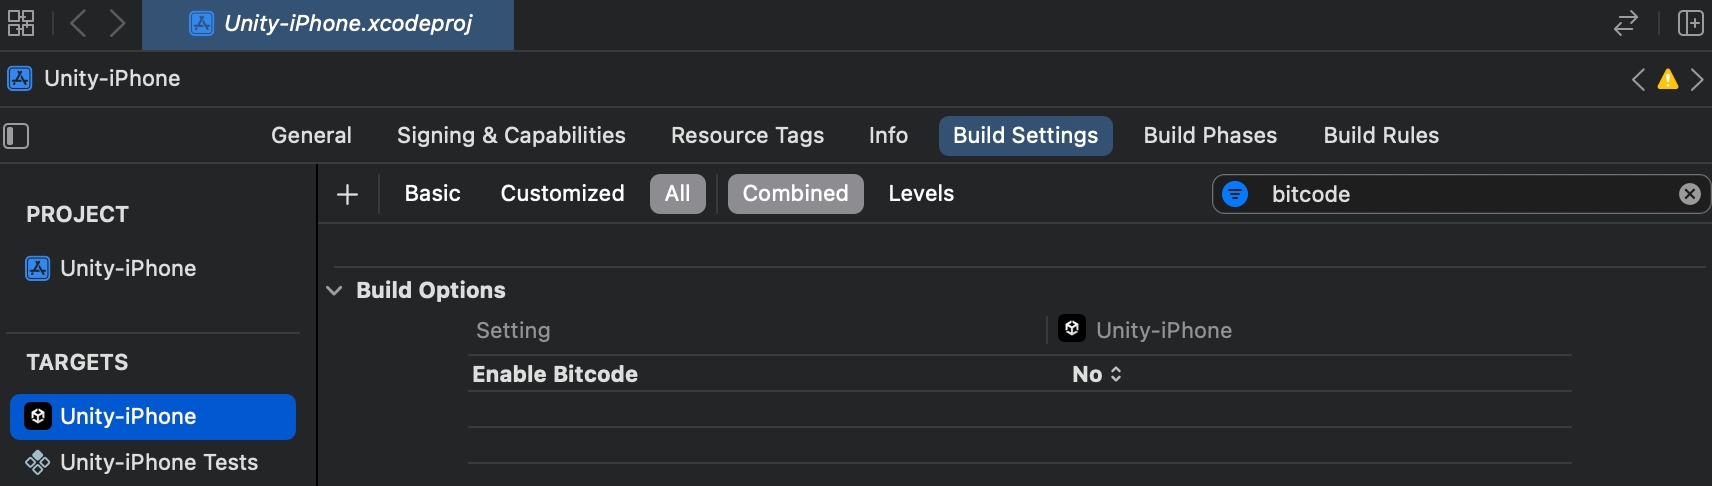Show Basic build settings
Image resolution: width=1712 pixels, height=486 pixels.
pyautogui.click(x=432, y=194)
